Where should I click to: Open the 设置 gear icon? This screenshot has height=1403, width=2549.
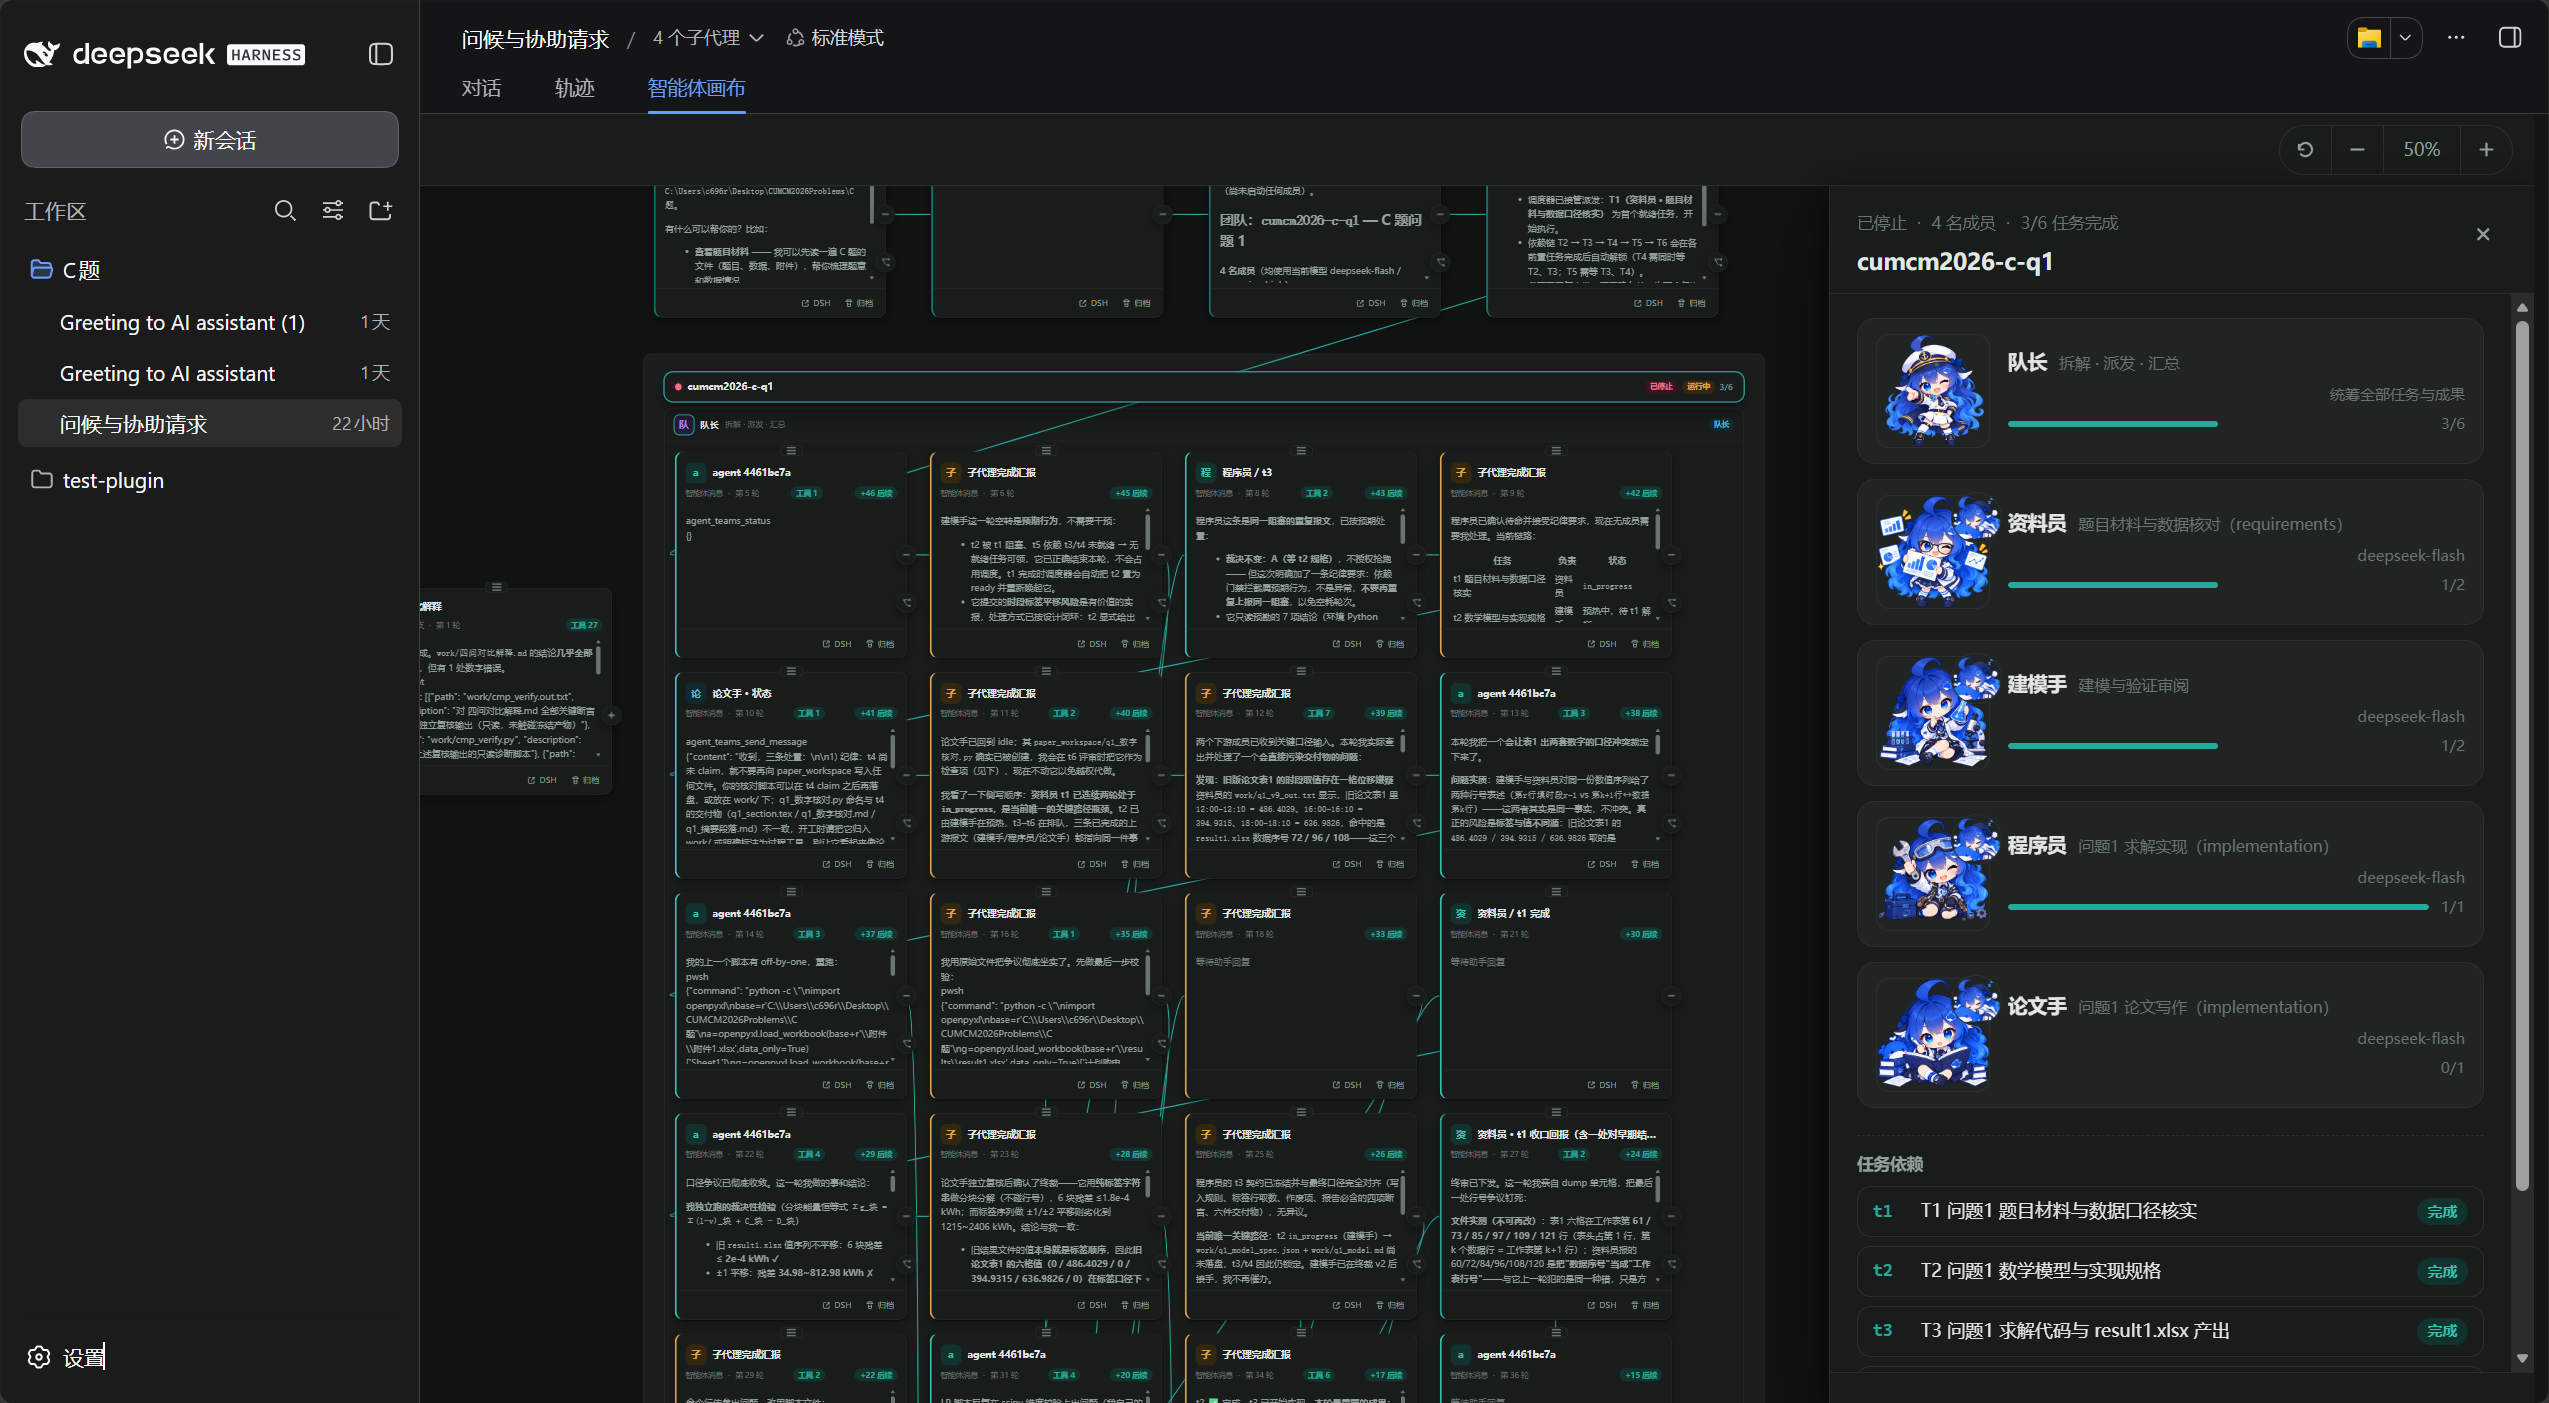39,1357
